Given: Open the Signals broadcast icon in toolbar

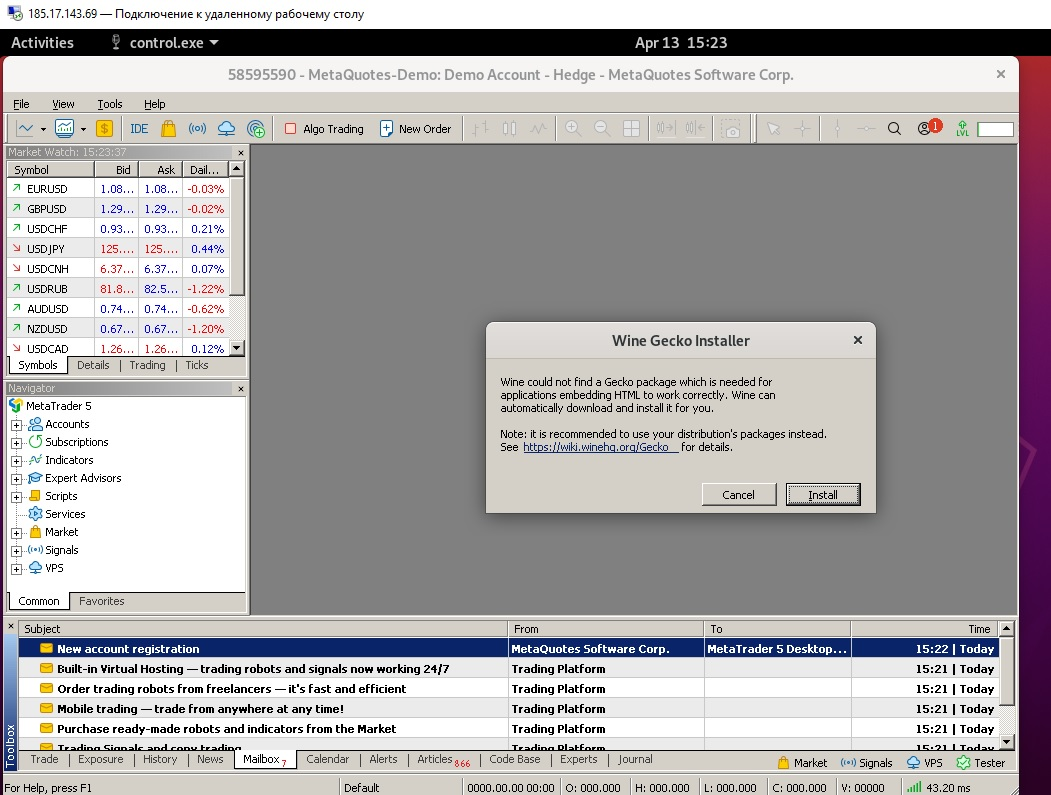Looking at the screenshot, I should pyautogui.click(x=197, y=128).
